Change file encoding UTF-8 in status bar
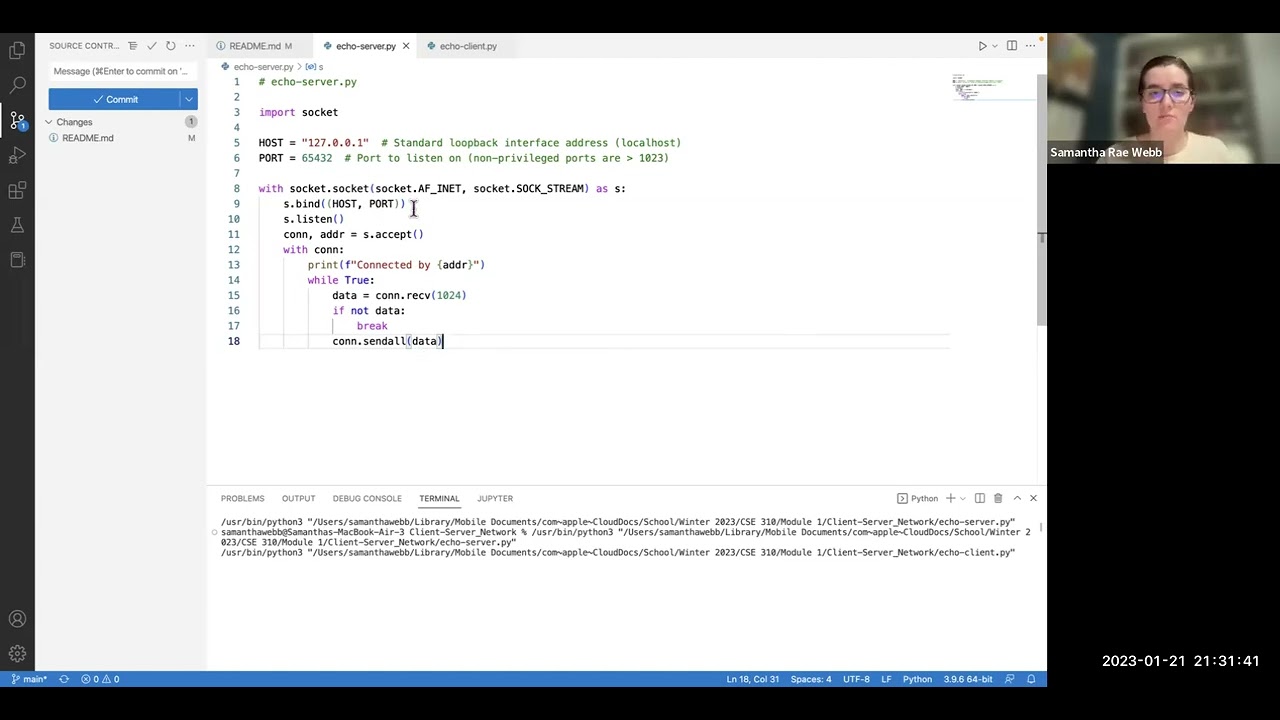This screenshot has height=720, width=1280. click(856, 679)
